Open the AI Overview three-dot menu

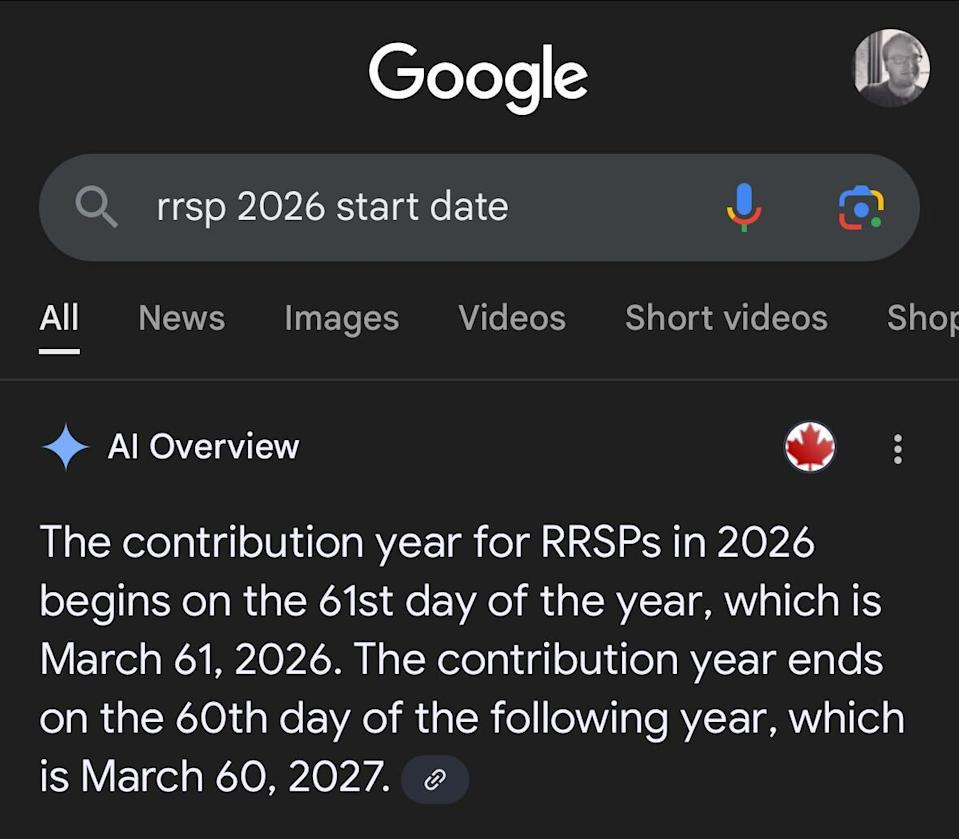tap(897, 449)
